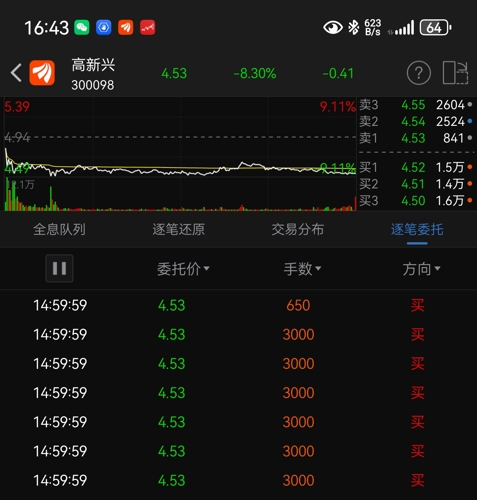Switch to 交易分布 tab

point(298,230)
